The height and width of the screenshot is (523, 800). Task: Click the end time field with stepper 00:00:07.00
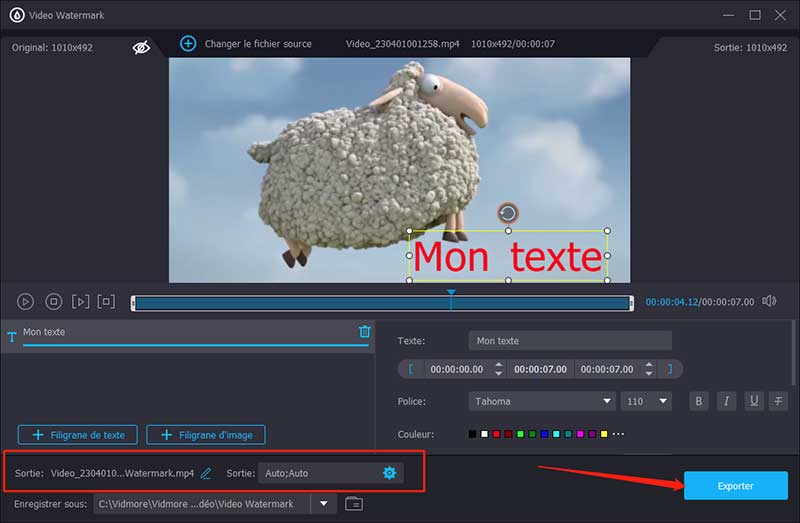tap(607, 369)
